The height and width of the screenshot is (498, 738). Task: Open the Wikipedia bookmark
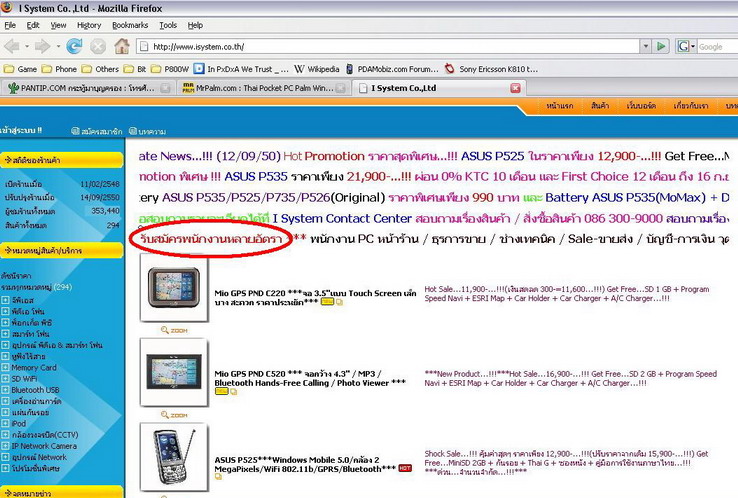coord(317,69)
